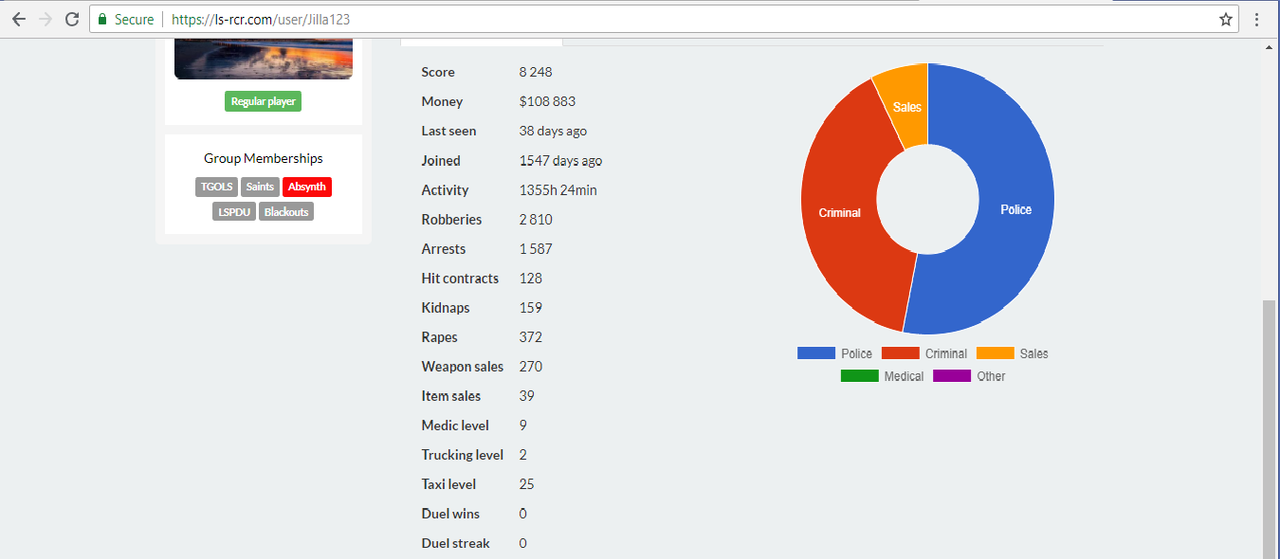Image resolution: width=1280 pixels, height=559 pixels.
Task: Click the activity value 1355h 24min
Action: tap(558, 190)
